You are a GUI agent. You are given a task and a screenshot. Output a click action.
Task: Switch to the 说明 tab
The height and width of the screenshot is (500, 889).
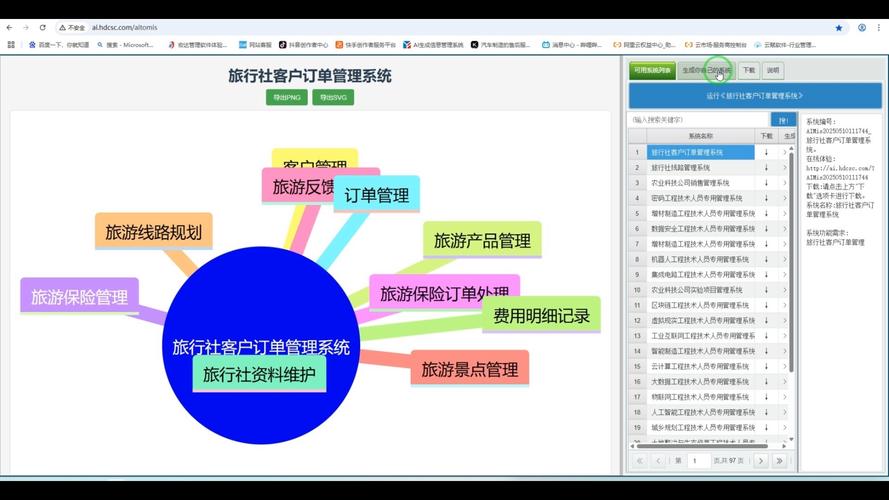[x=773, y=70]
